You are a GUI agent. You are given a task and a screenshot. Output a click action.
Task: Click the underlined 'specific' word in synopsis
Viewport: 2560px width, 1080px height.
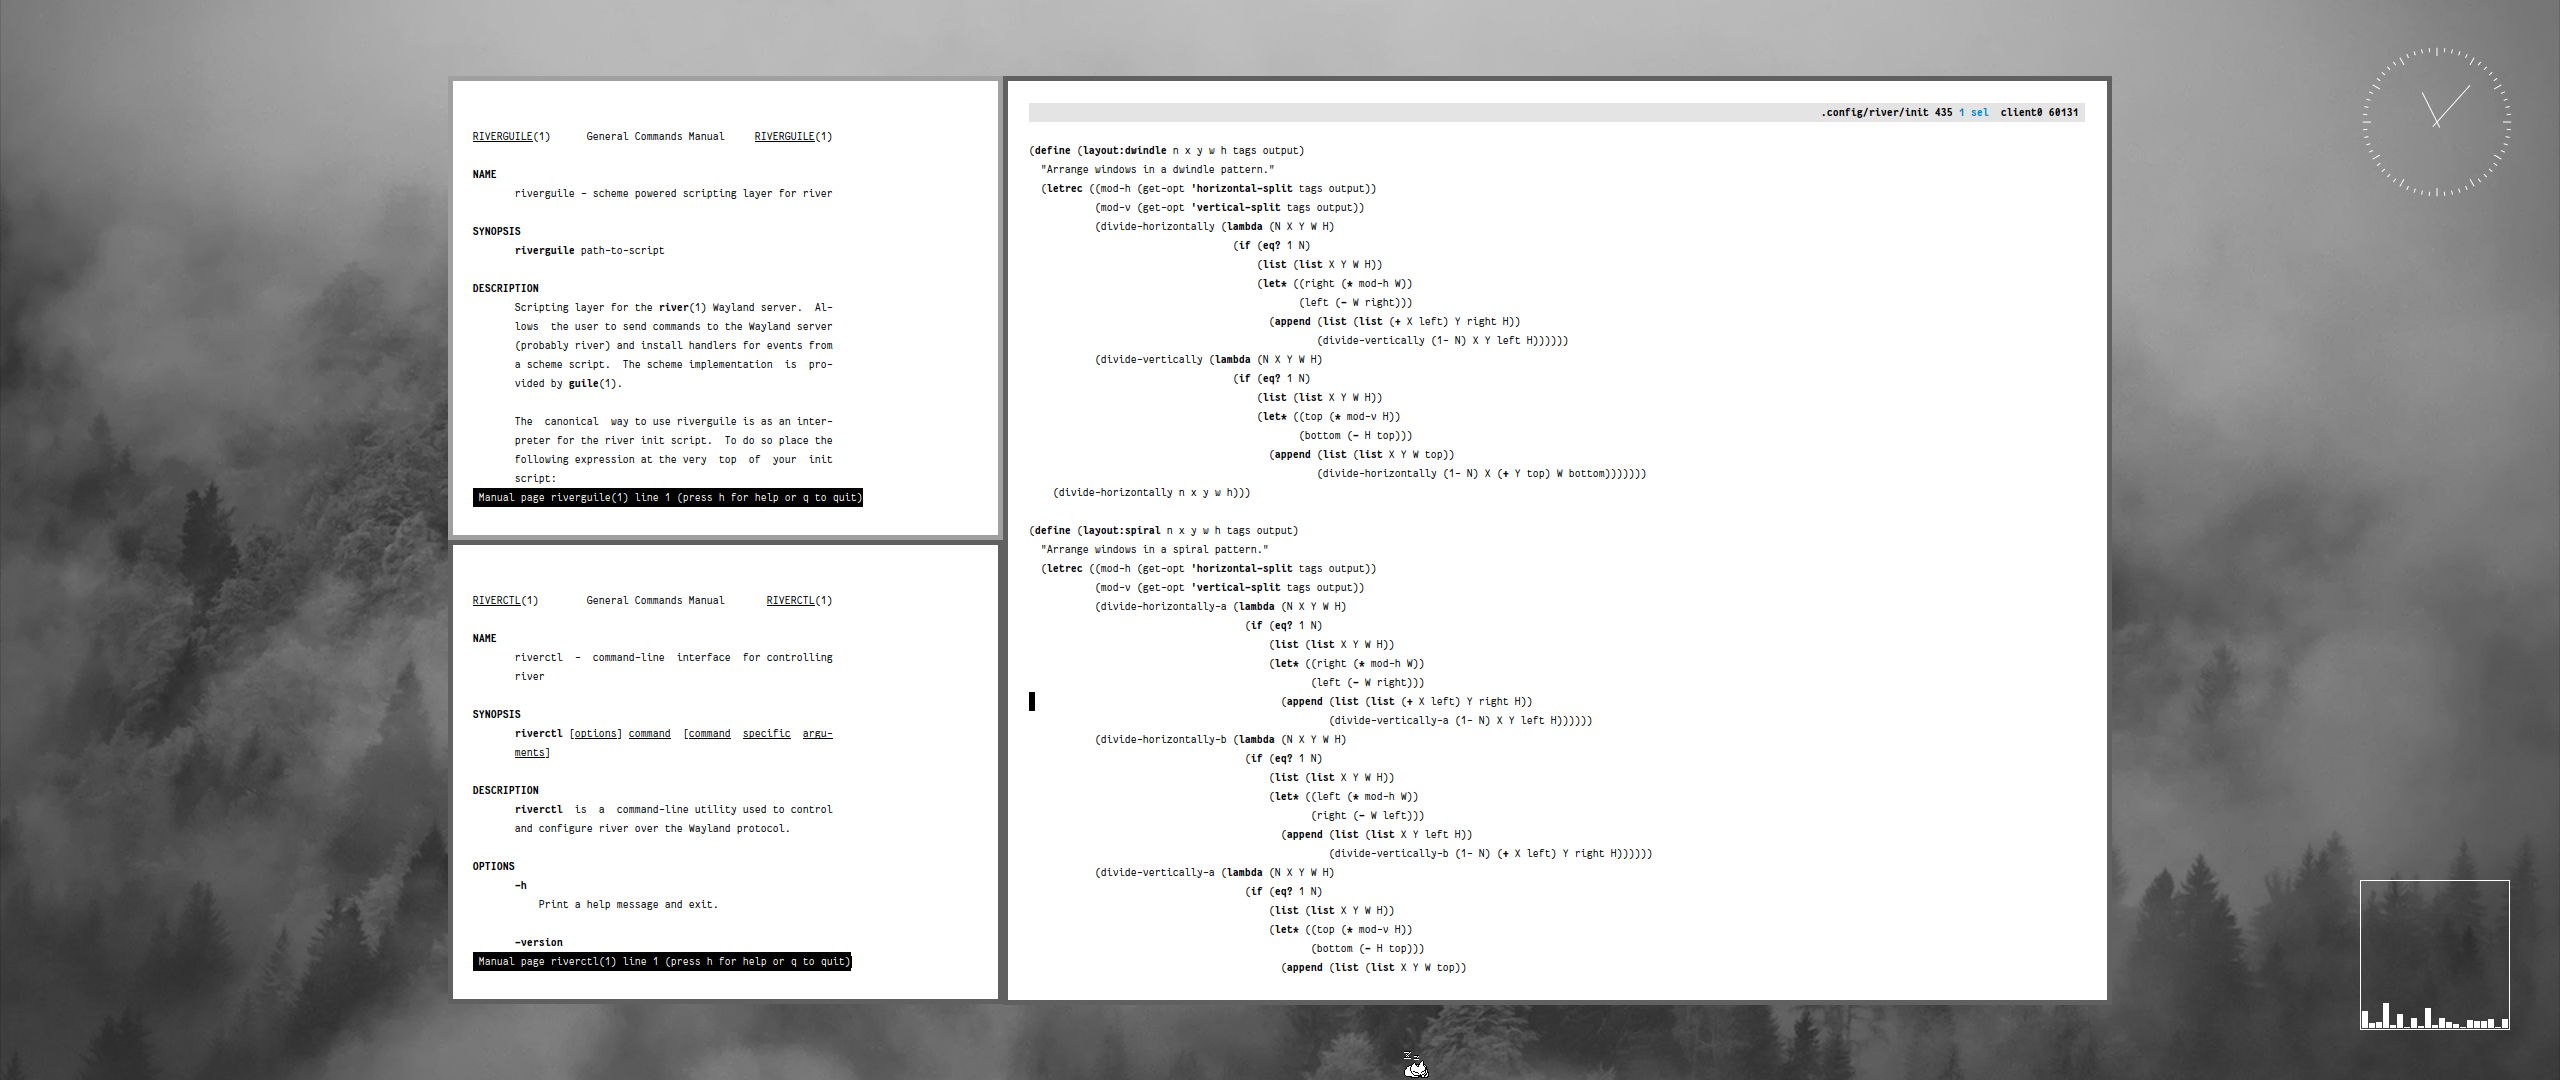tap(766, 734)
